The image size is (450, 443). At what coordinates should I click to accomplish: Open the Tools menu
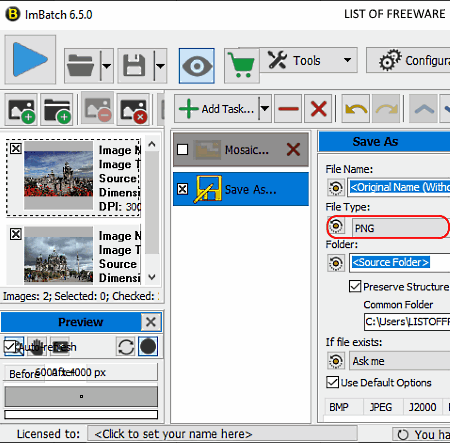pyautogui.click(x=308, y=60)
